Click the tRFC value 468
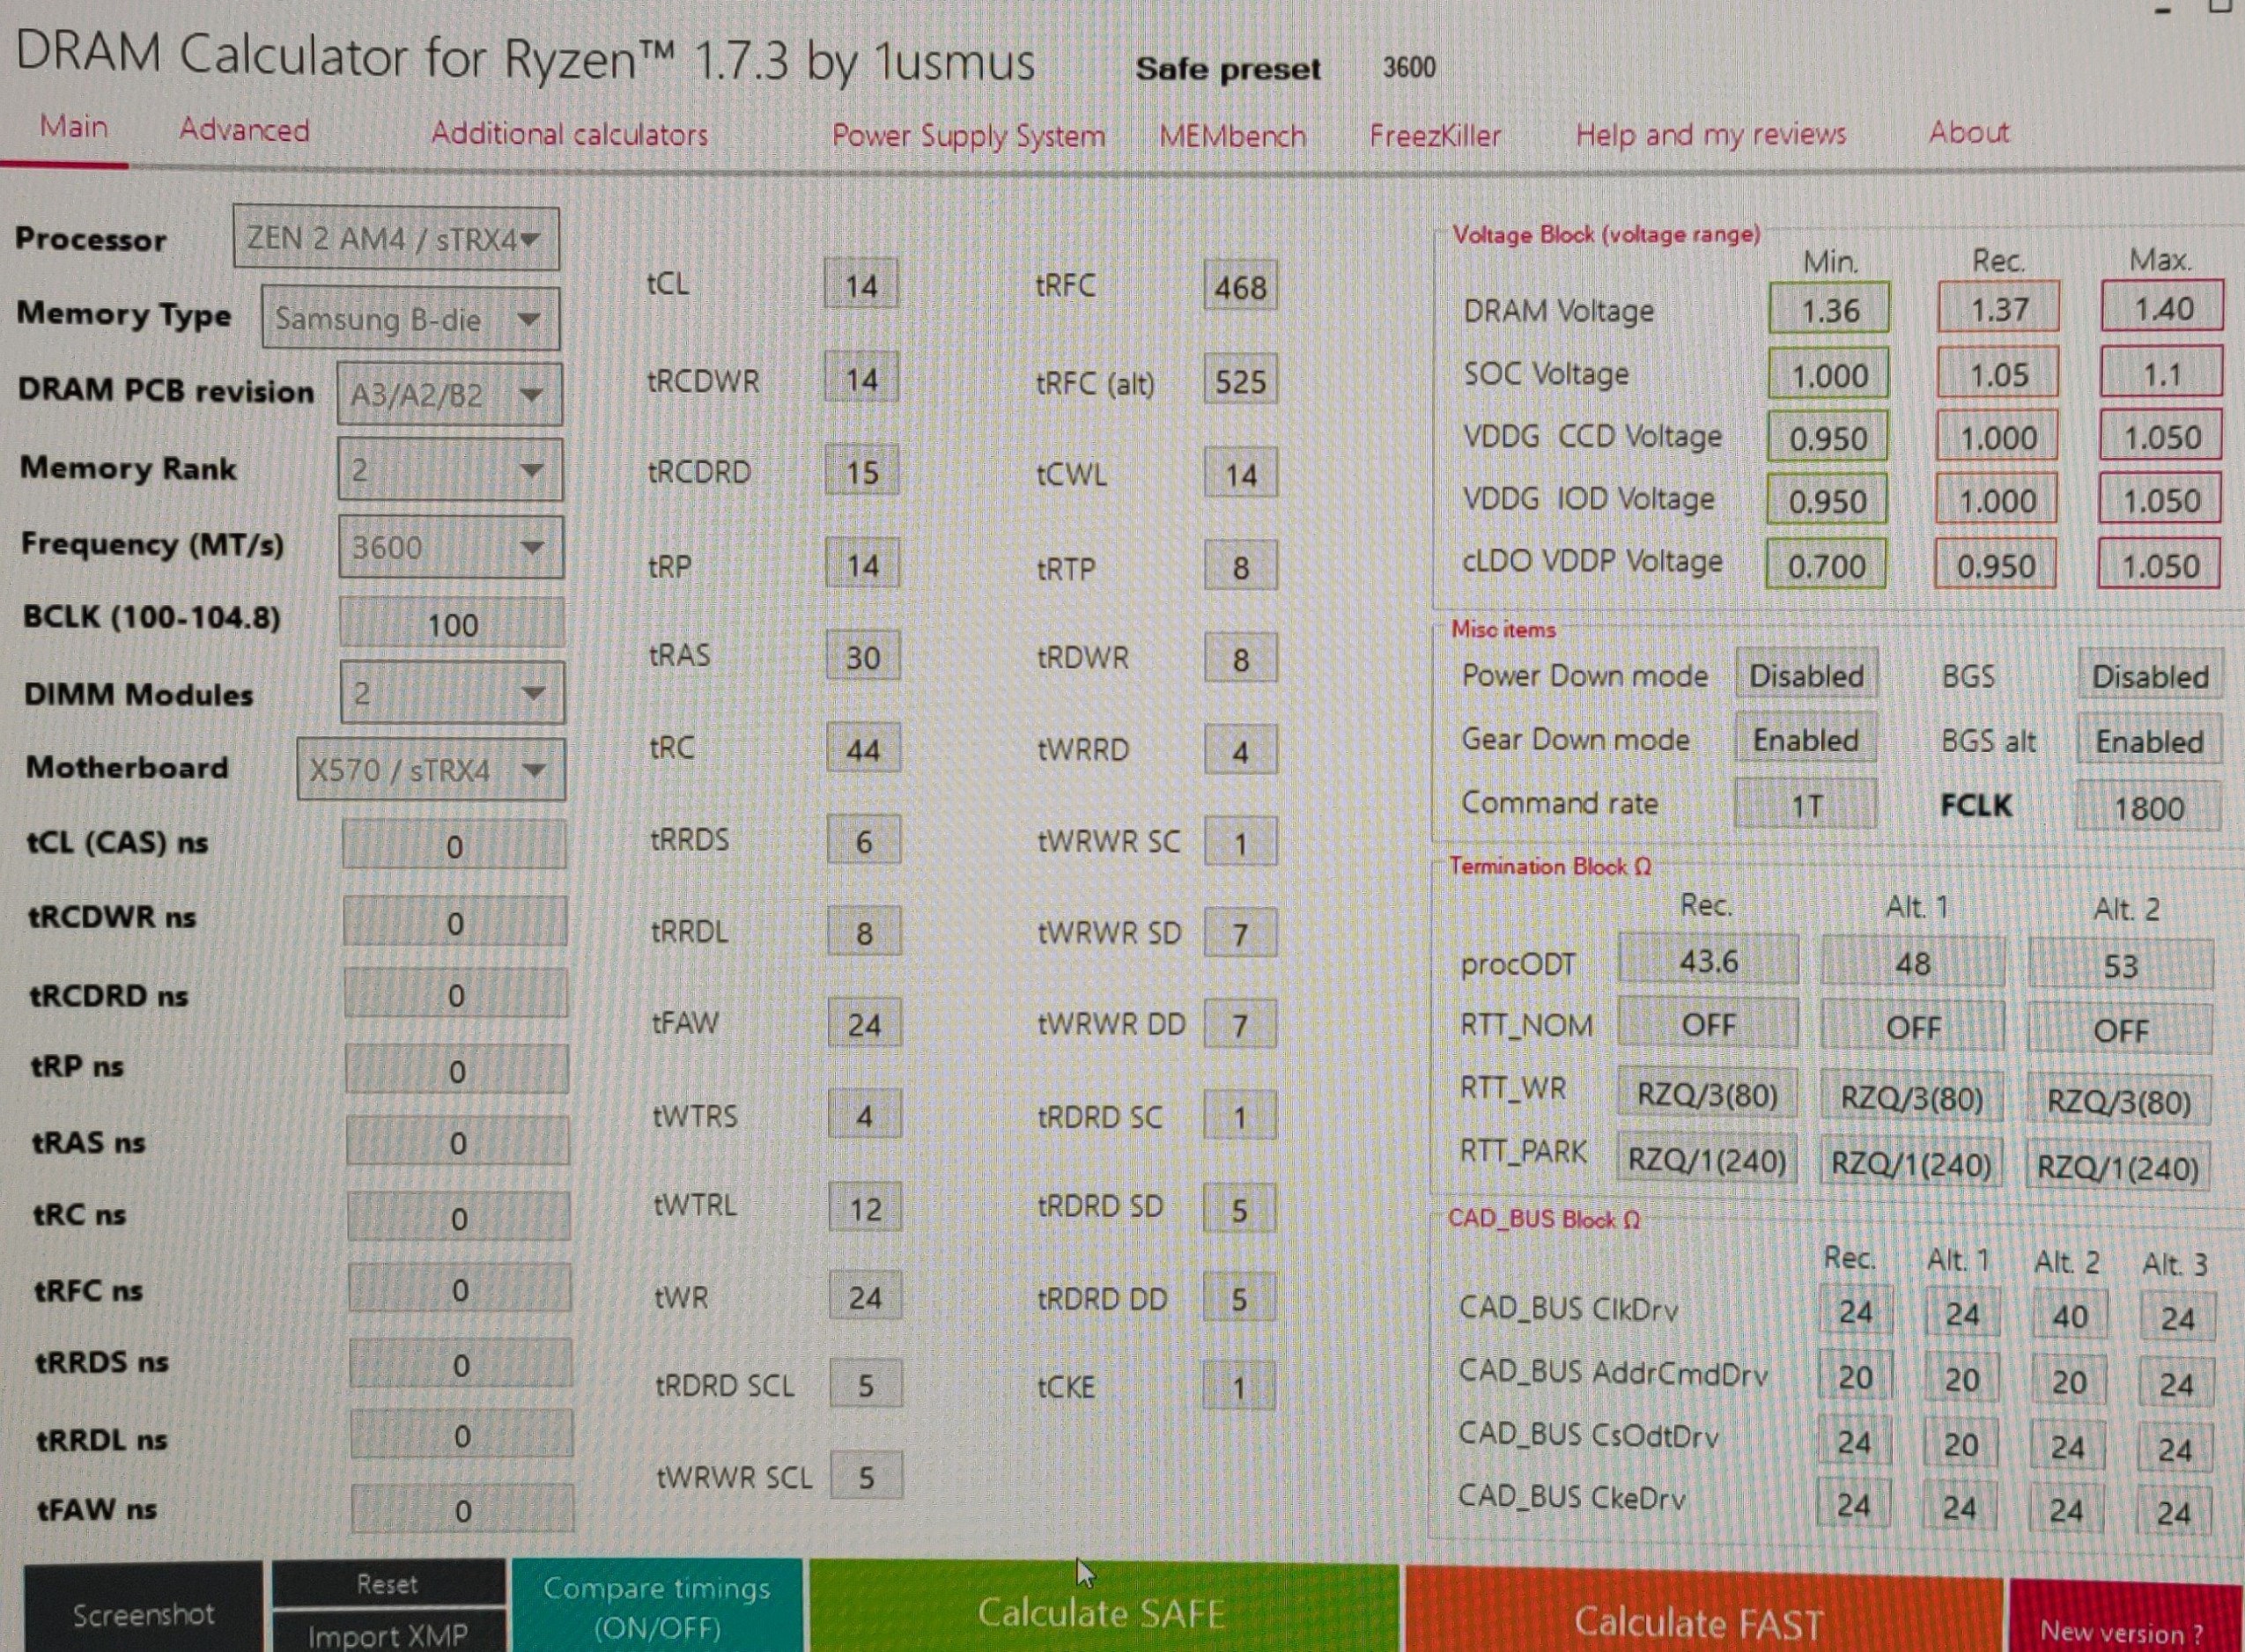 (1240, 287)
